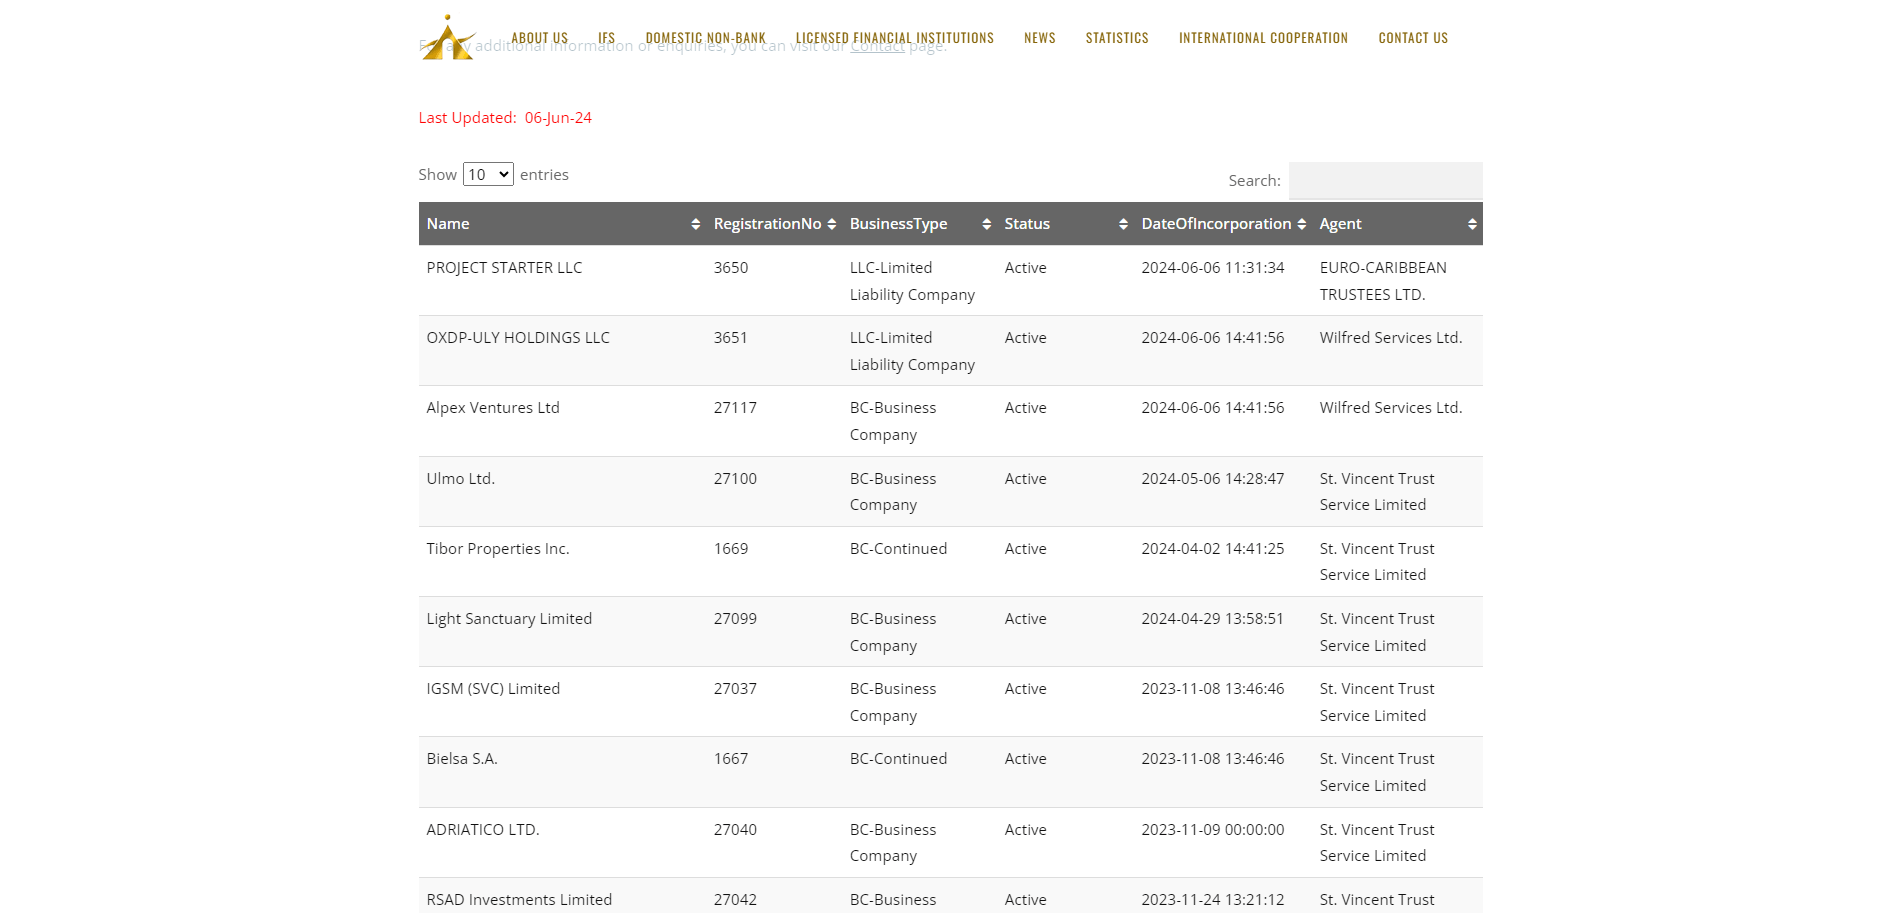Open the About Us menu
1897x913 pixels.
[539, 38]
